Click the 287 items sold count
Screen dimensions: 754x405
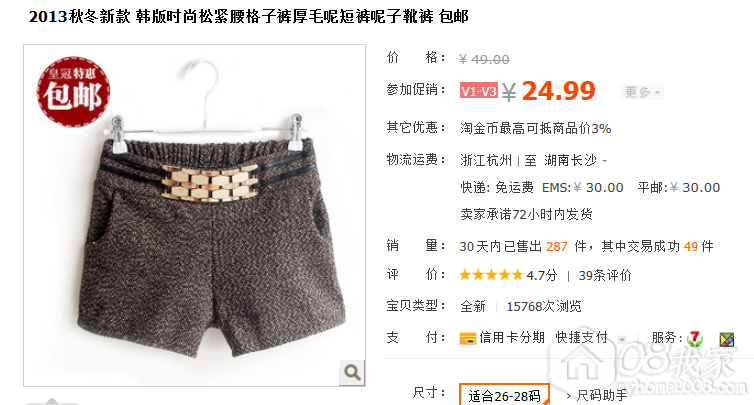tap(557, 247)
